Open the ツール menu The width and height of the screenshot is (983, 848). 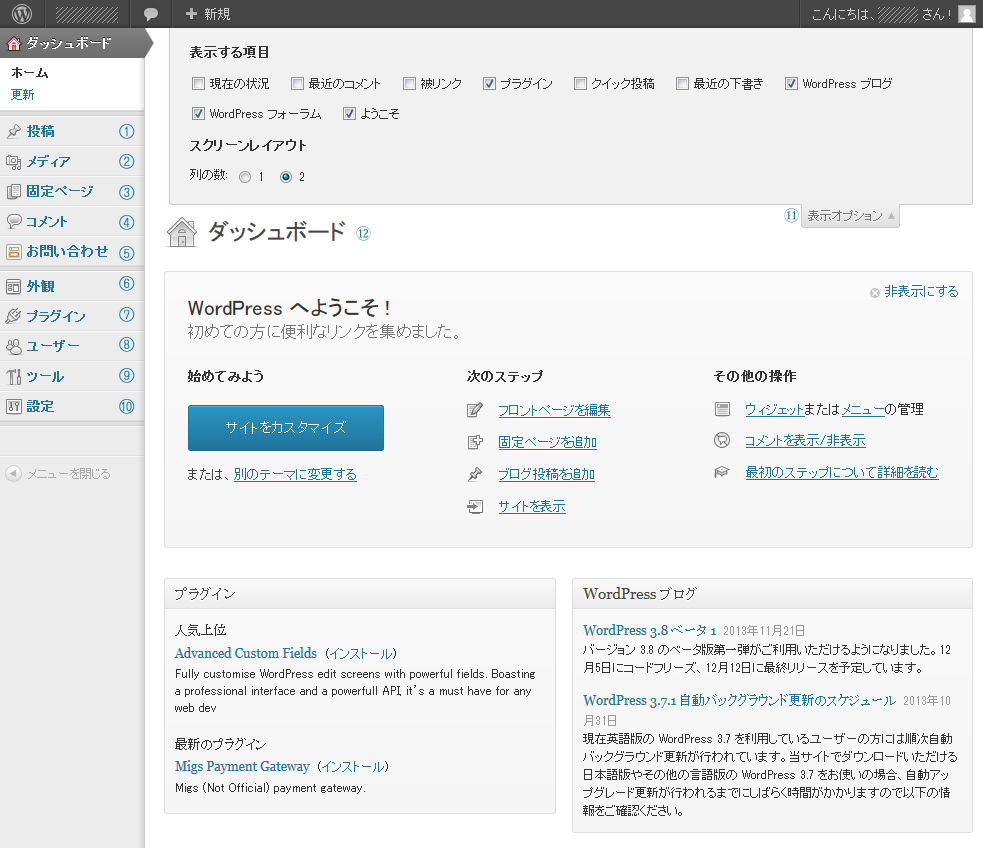(71, 376)
